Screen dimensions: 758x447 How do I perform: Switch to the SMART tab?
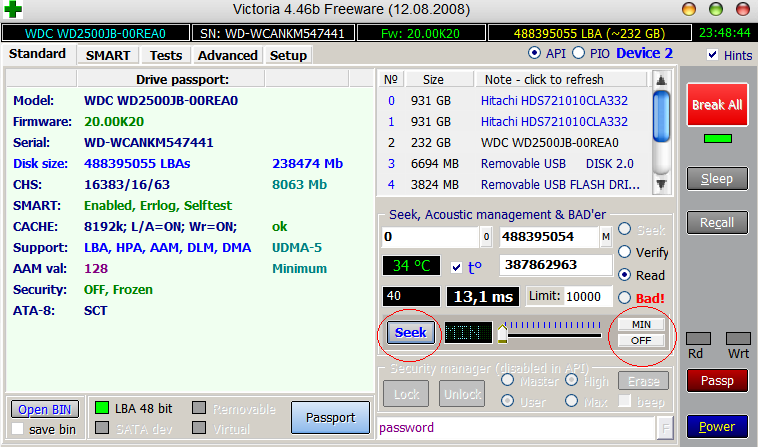[x=107, y=55]
